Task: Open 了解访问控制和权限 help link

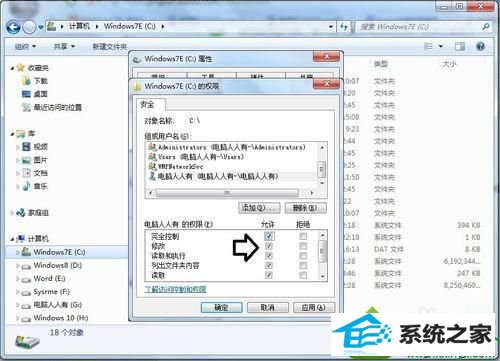Action: [175, 289]
